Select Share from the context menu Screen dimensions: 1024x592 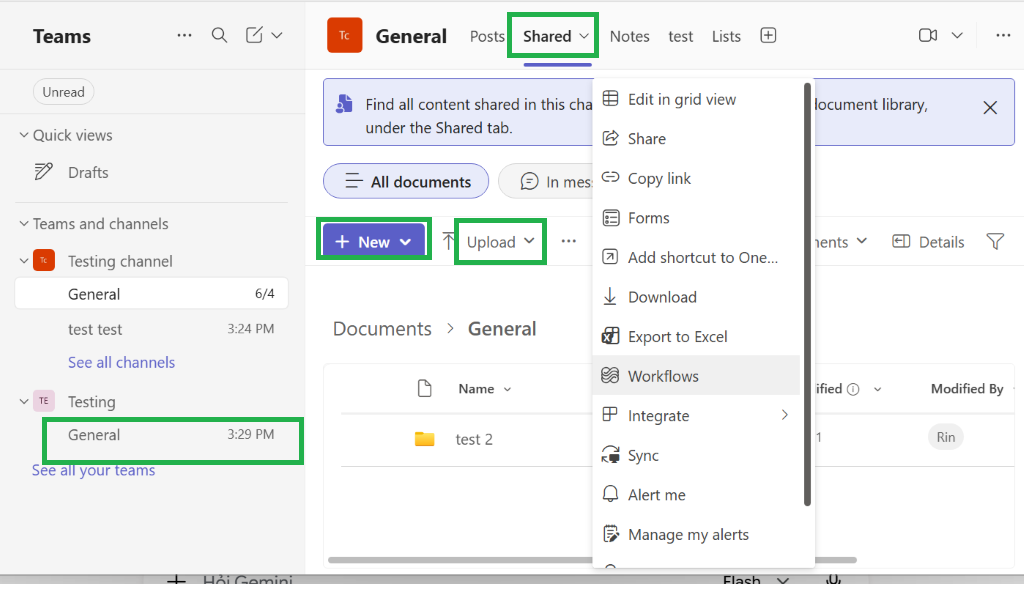click(x=696, y=139)
